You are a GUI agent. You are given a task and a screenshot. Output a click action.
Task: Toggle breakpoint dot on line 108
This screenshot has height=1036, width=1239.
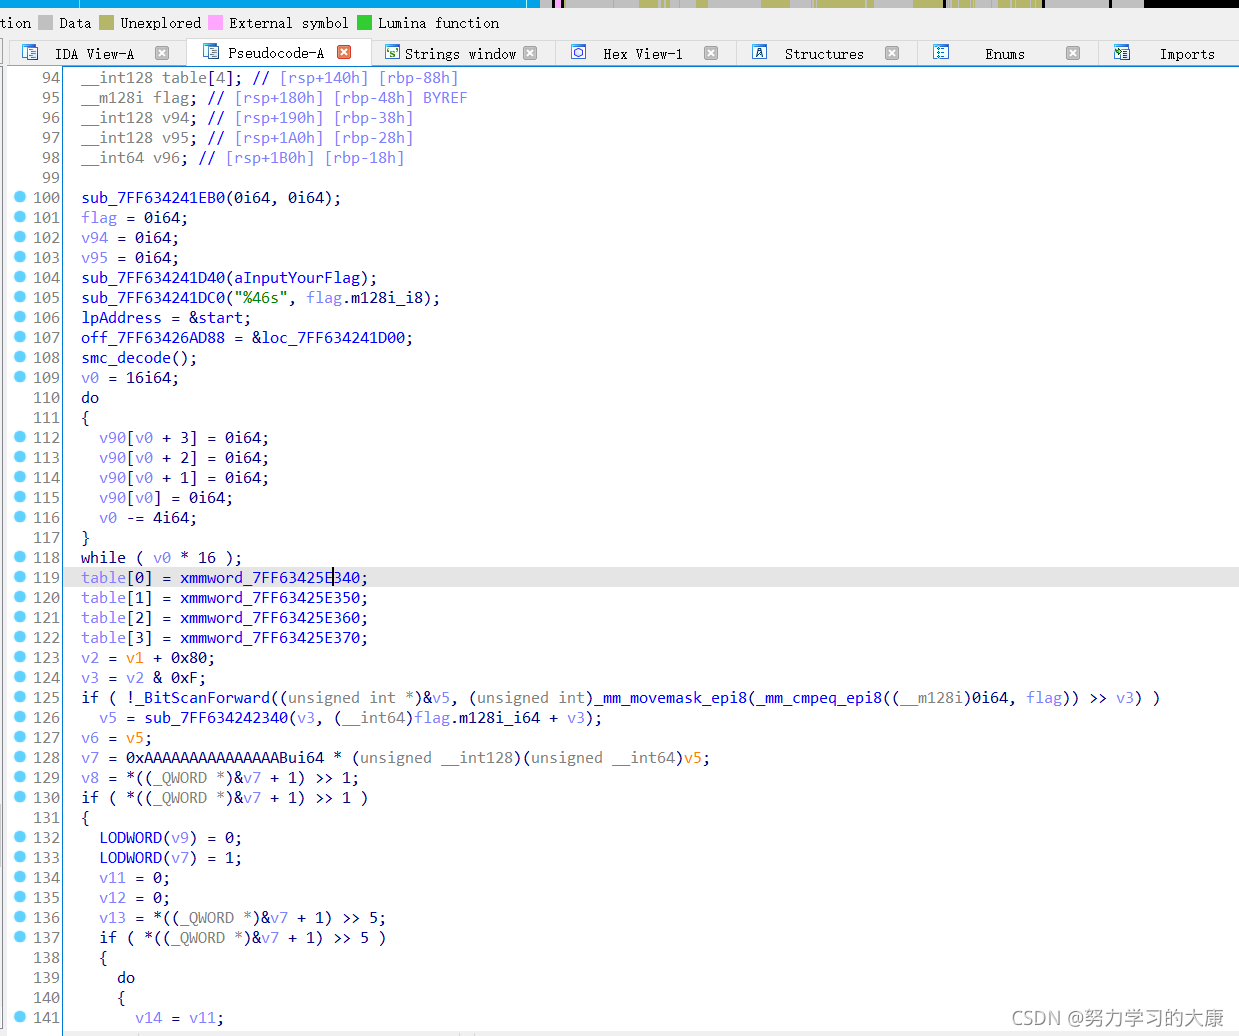(x=19, y=357)
